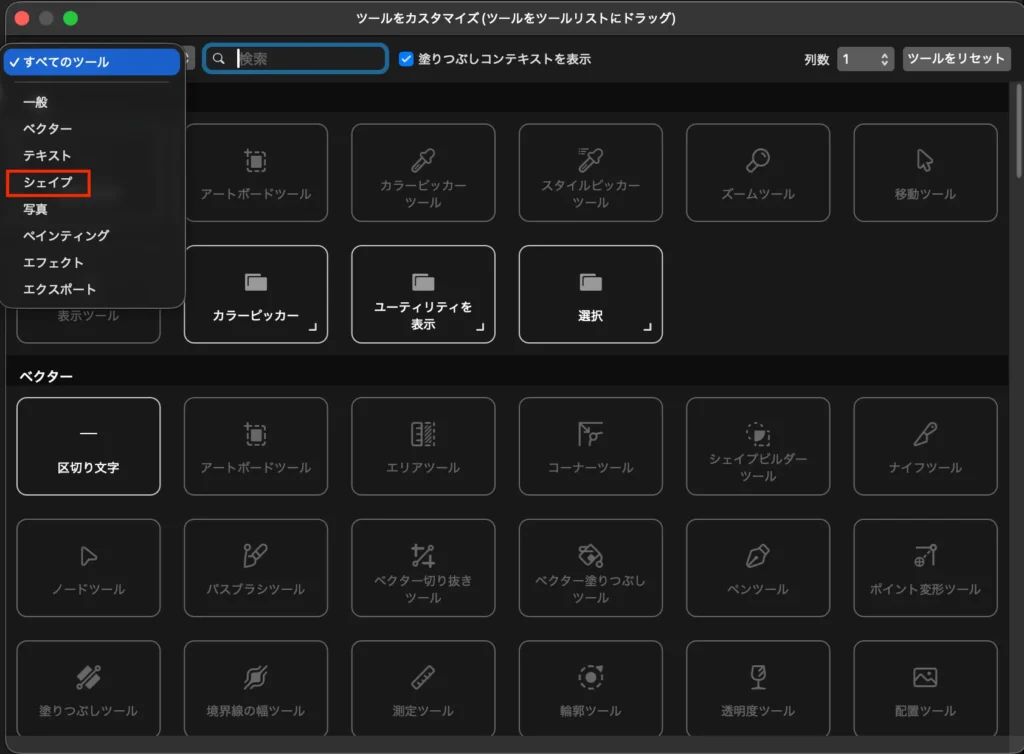Expand the 選択 tool group folder
Screen dimensions: 1024x754
click(590, 294)
